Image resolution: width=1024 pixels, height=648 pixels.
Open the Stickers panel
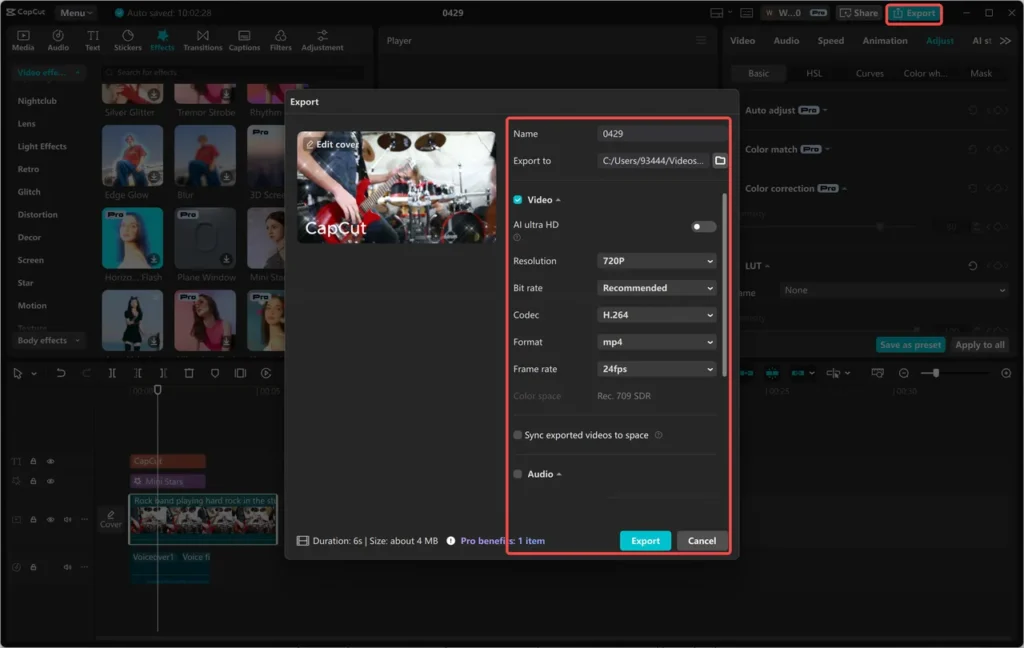point(127,40)
